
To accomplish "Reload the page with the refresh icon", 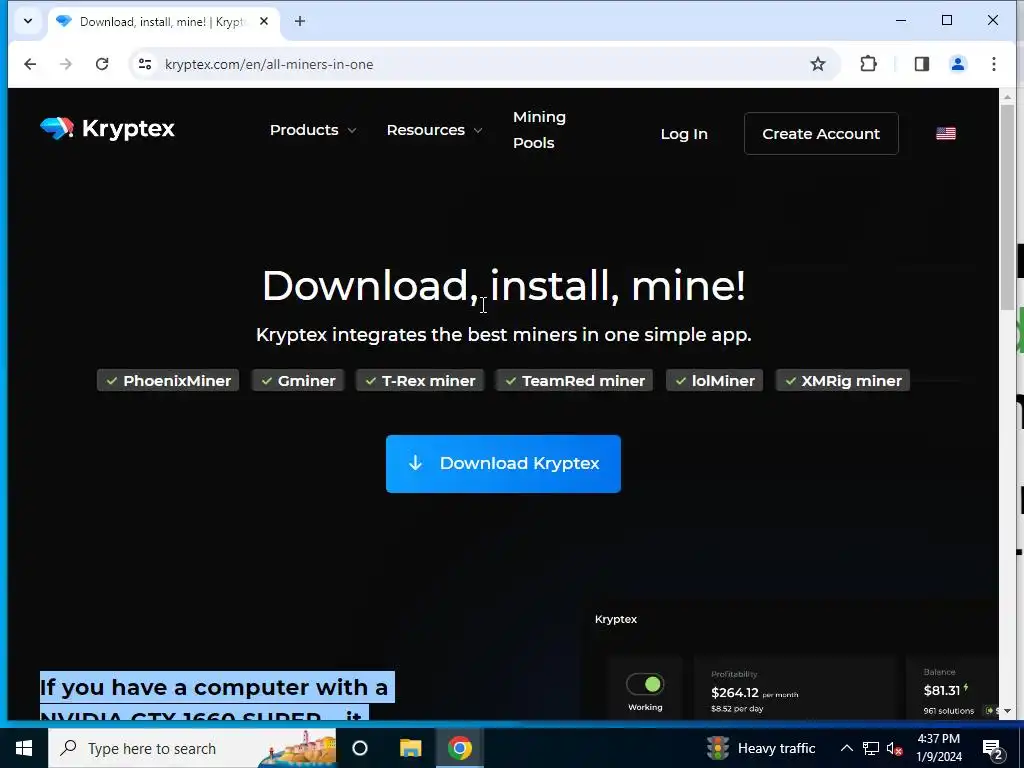I will 102,64.
